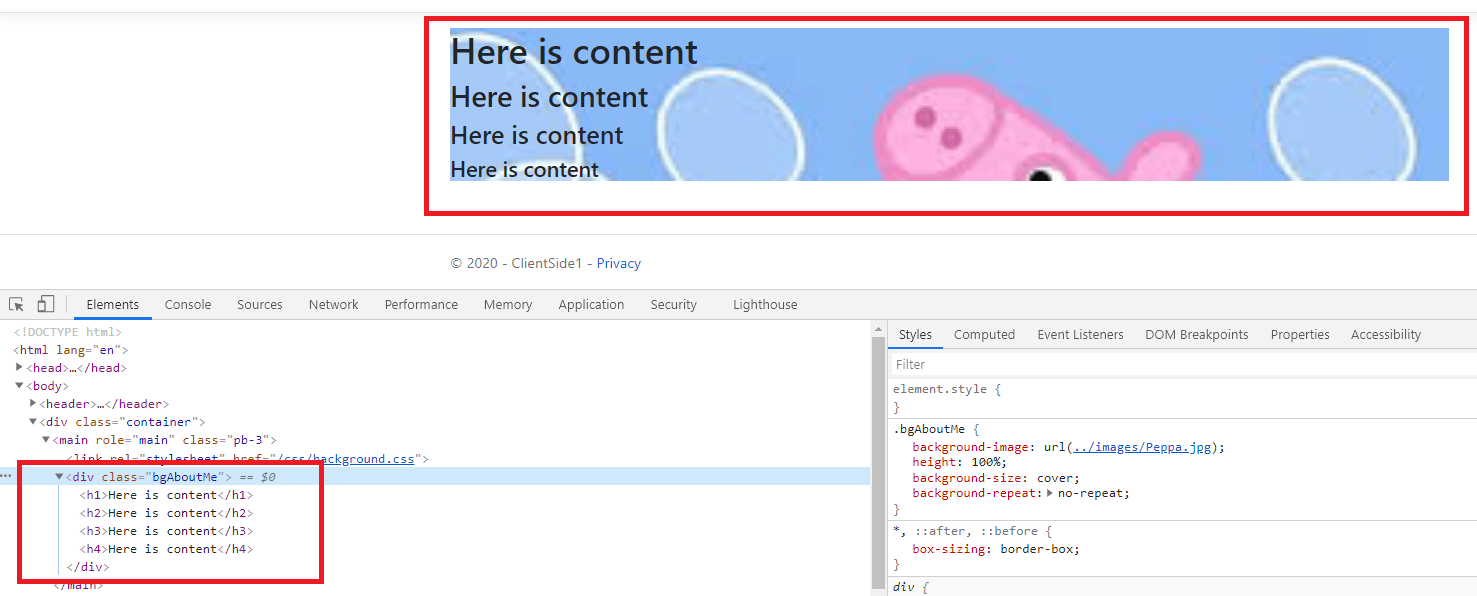1477x596 pixels.
Task: Click the copyright 2020 ClientSide1 text
Action: [x=517, y=264]
